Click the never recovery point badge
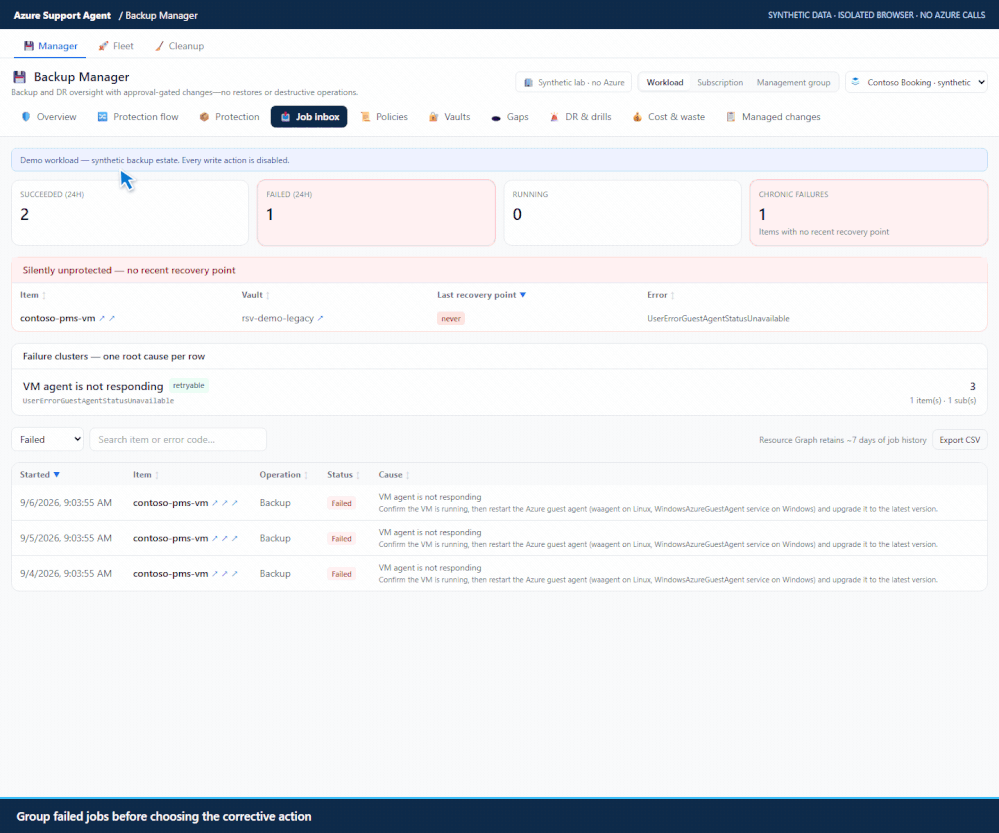Viewport: 999px width, 833px height. pos(451,319)
